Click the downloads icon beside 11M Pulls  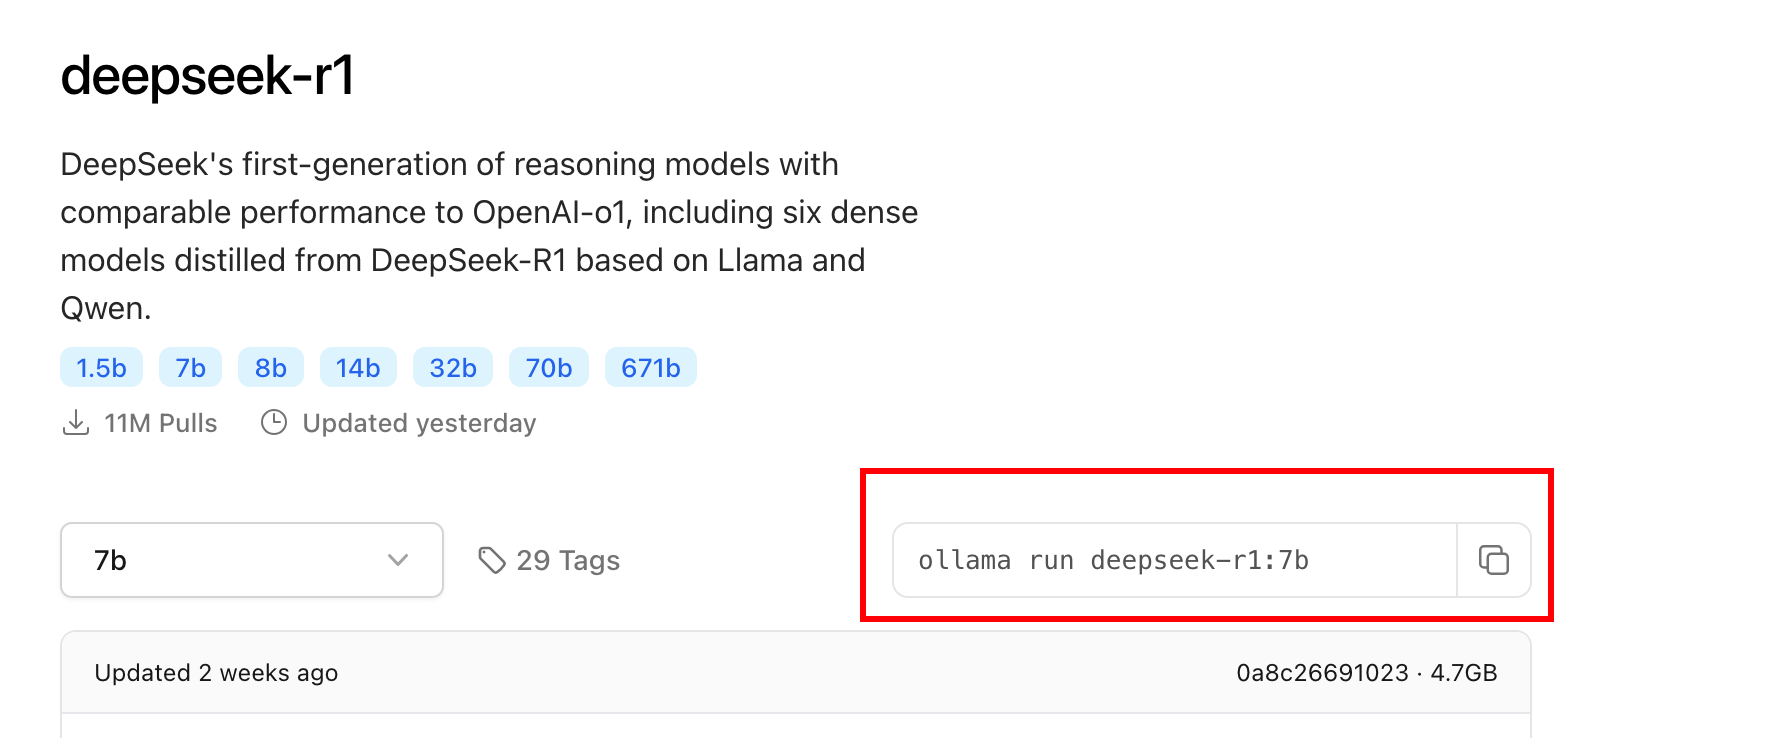77,422
